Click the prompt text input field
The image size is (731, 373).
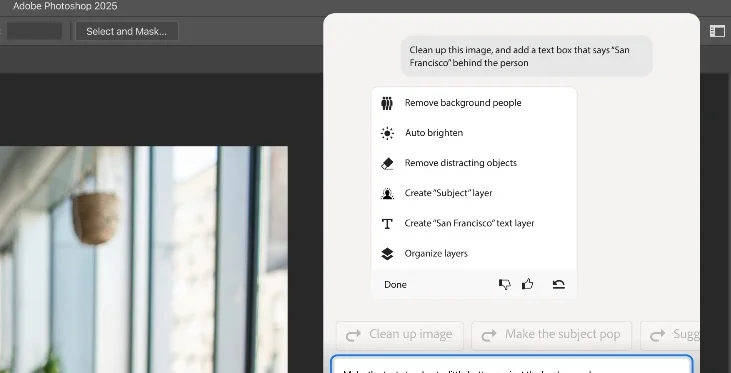tap(512, 365)
